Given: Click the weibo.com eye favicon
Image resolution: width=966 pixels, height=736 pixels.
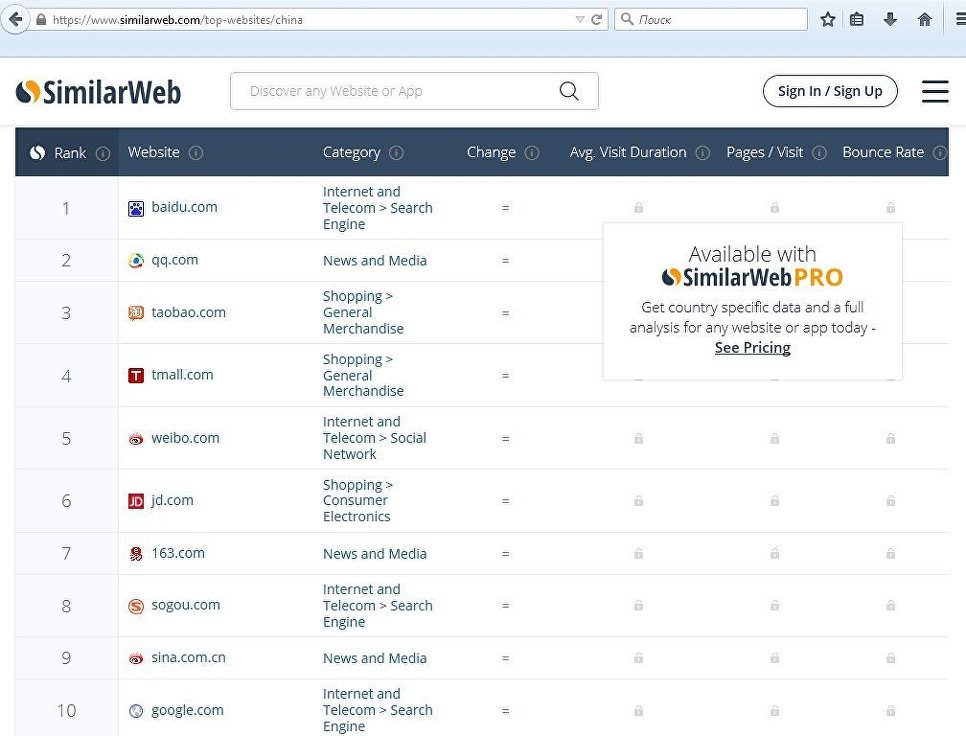Looking at the screenshot, I should point(136,439).
